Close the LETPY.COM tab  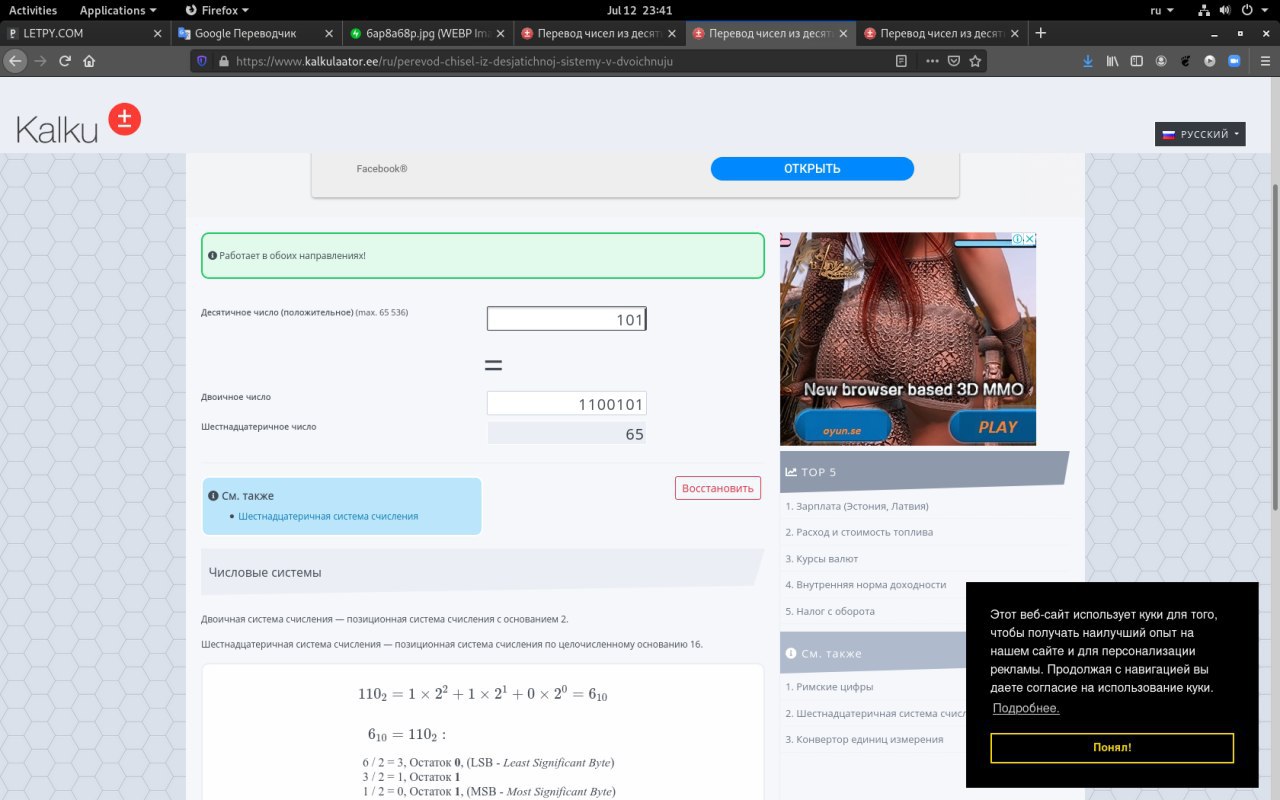click(157, 33)
